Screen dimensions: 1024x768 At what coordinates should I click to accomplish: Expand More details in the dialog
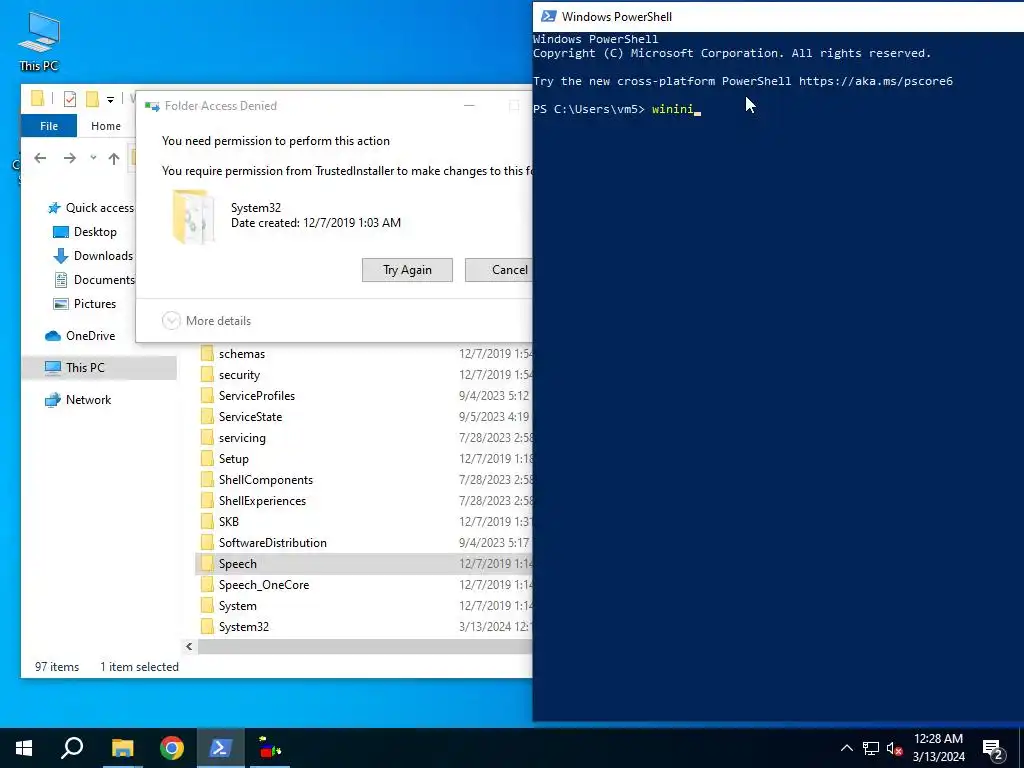206,321
